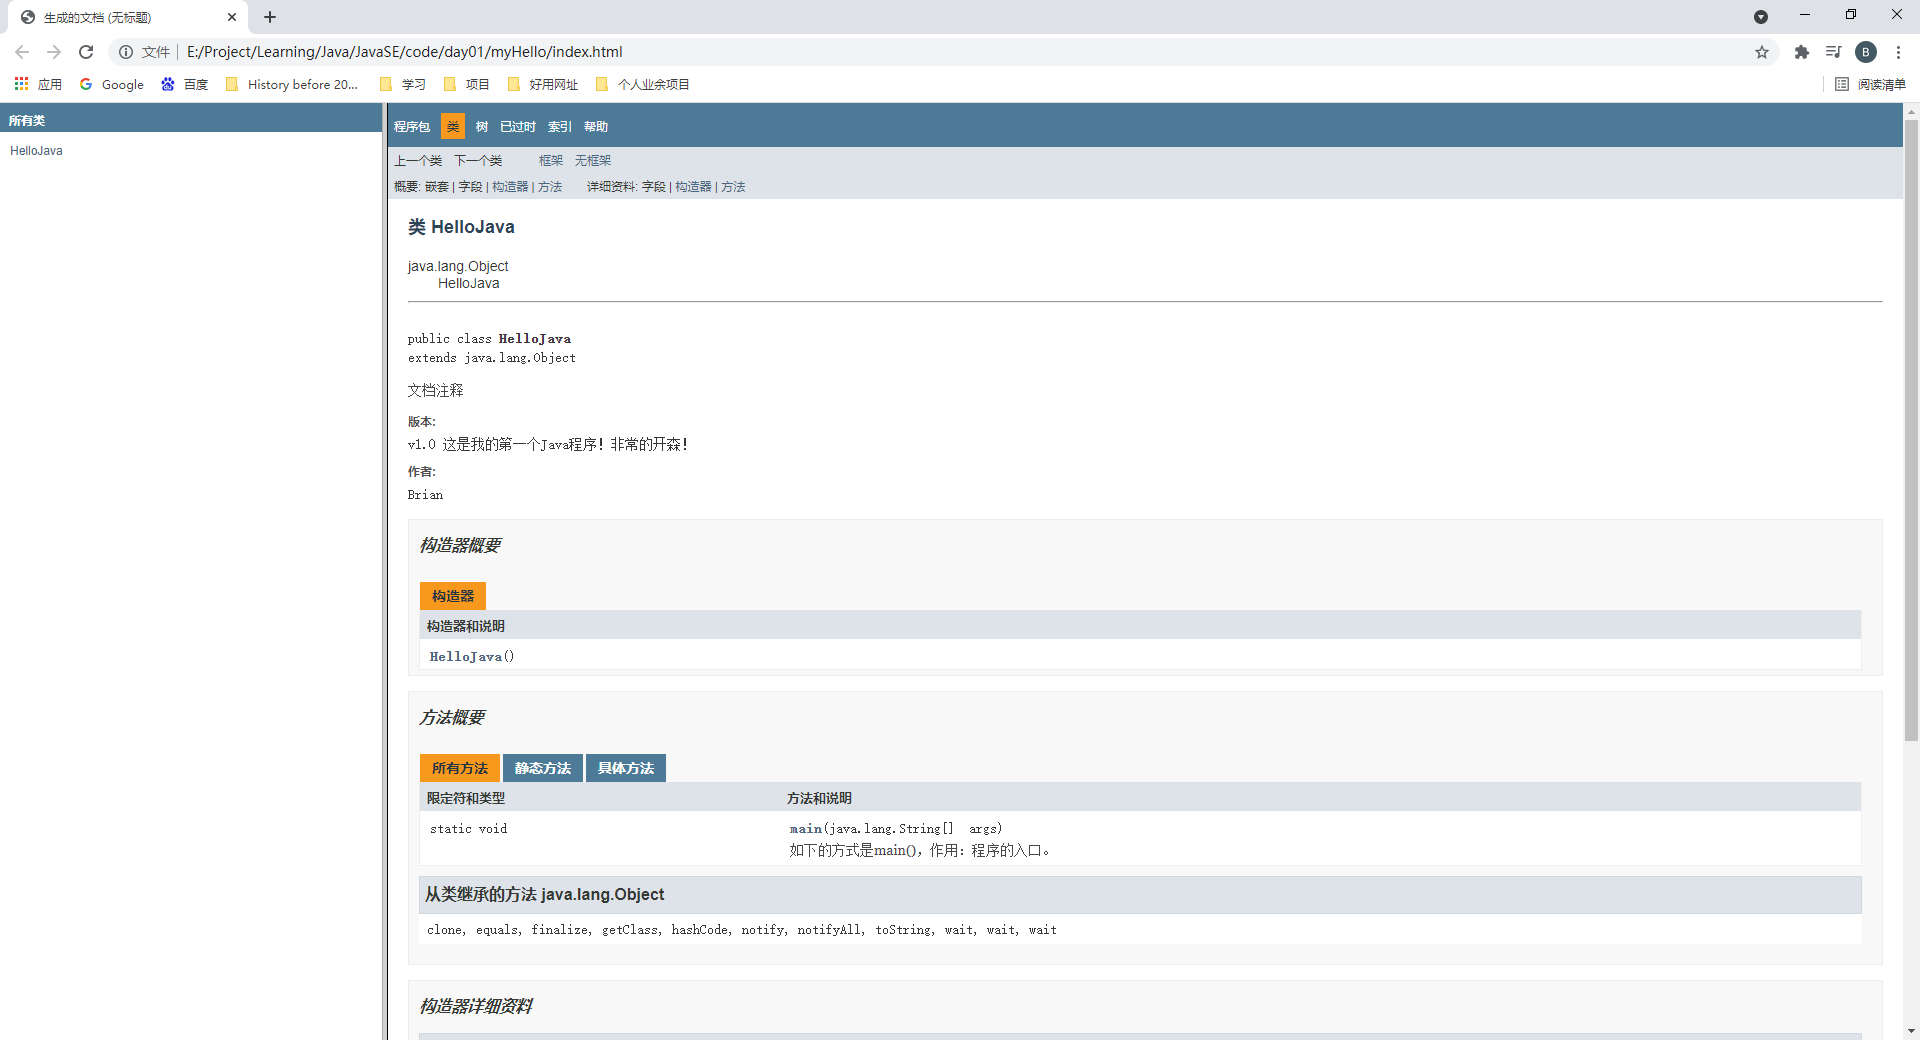Click the 无框架 link
This screenshot has height=1040, width=1920.
593,161
